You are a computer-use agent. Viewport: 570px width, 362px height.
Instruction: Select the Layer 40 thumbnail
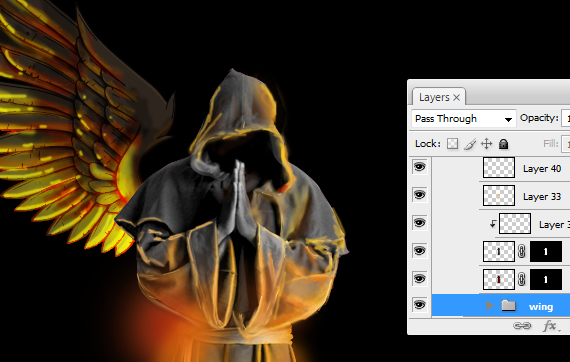[x=499, y=168]
